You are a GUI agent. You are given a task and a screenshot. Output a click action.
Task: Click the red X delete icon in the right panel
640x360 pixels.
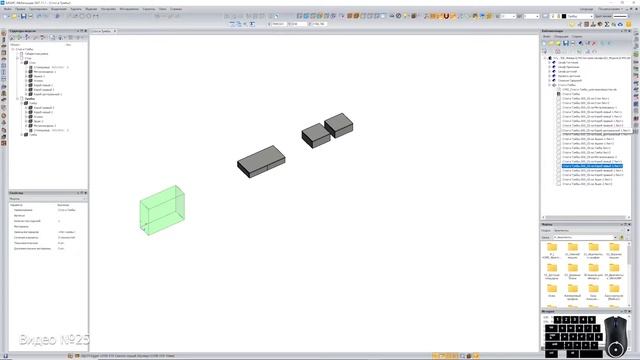(x=594, y=43)
